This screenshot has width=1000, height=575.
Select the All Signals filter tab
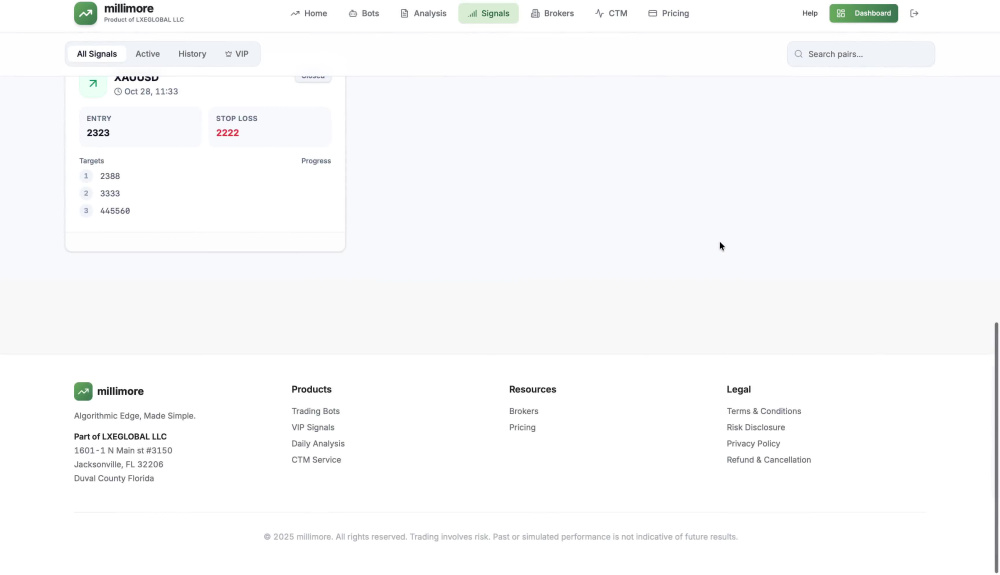pos(97,54)
